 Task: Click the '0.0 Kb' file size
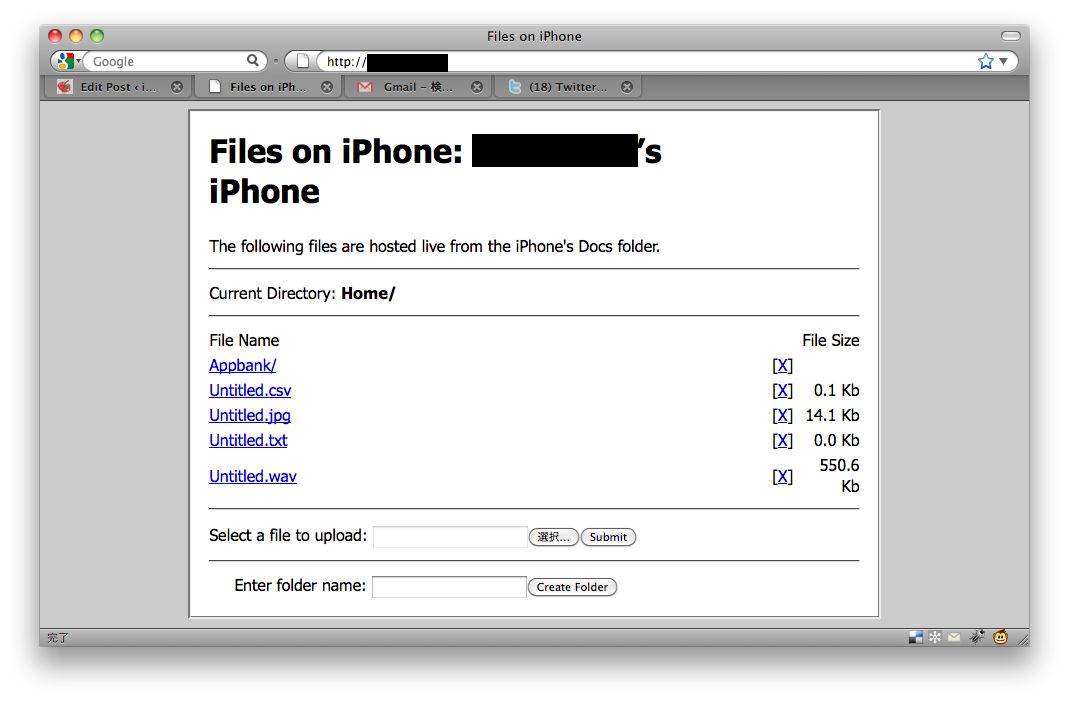click(837, 441)
